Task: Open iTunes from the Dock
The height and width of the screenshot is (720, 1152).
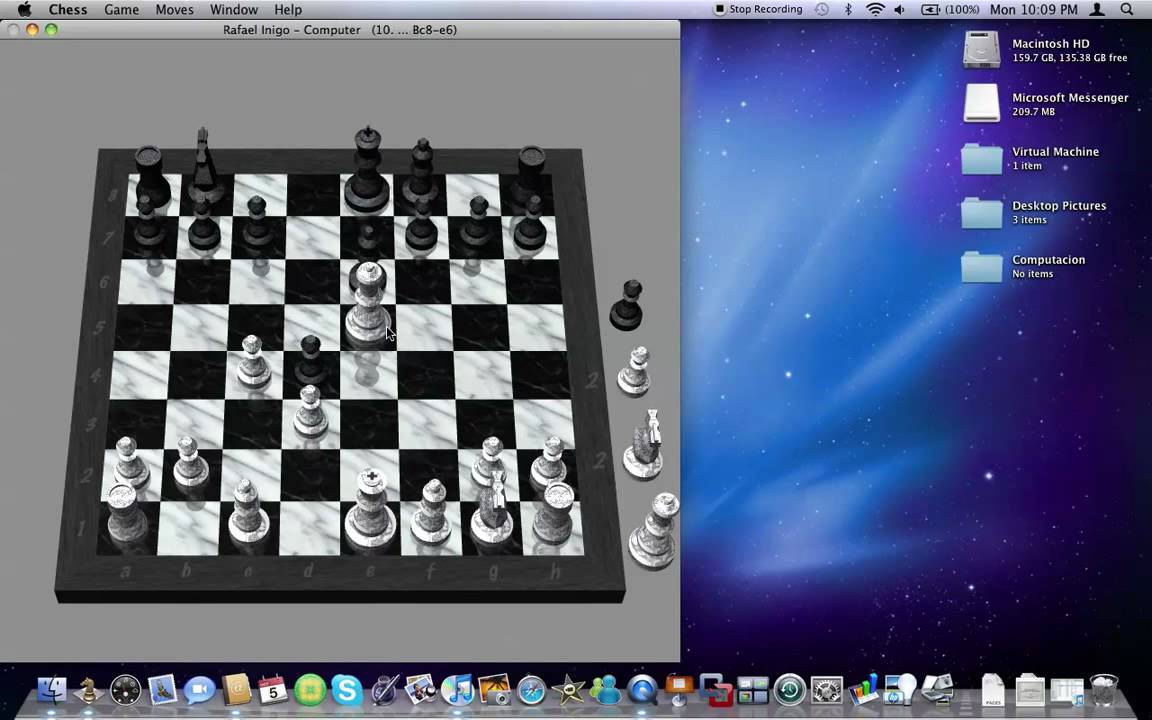Action: point(459,690)
